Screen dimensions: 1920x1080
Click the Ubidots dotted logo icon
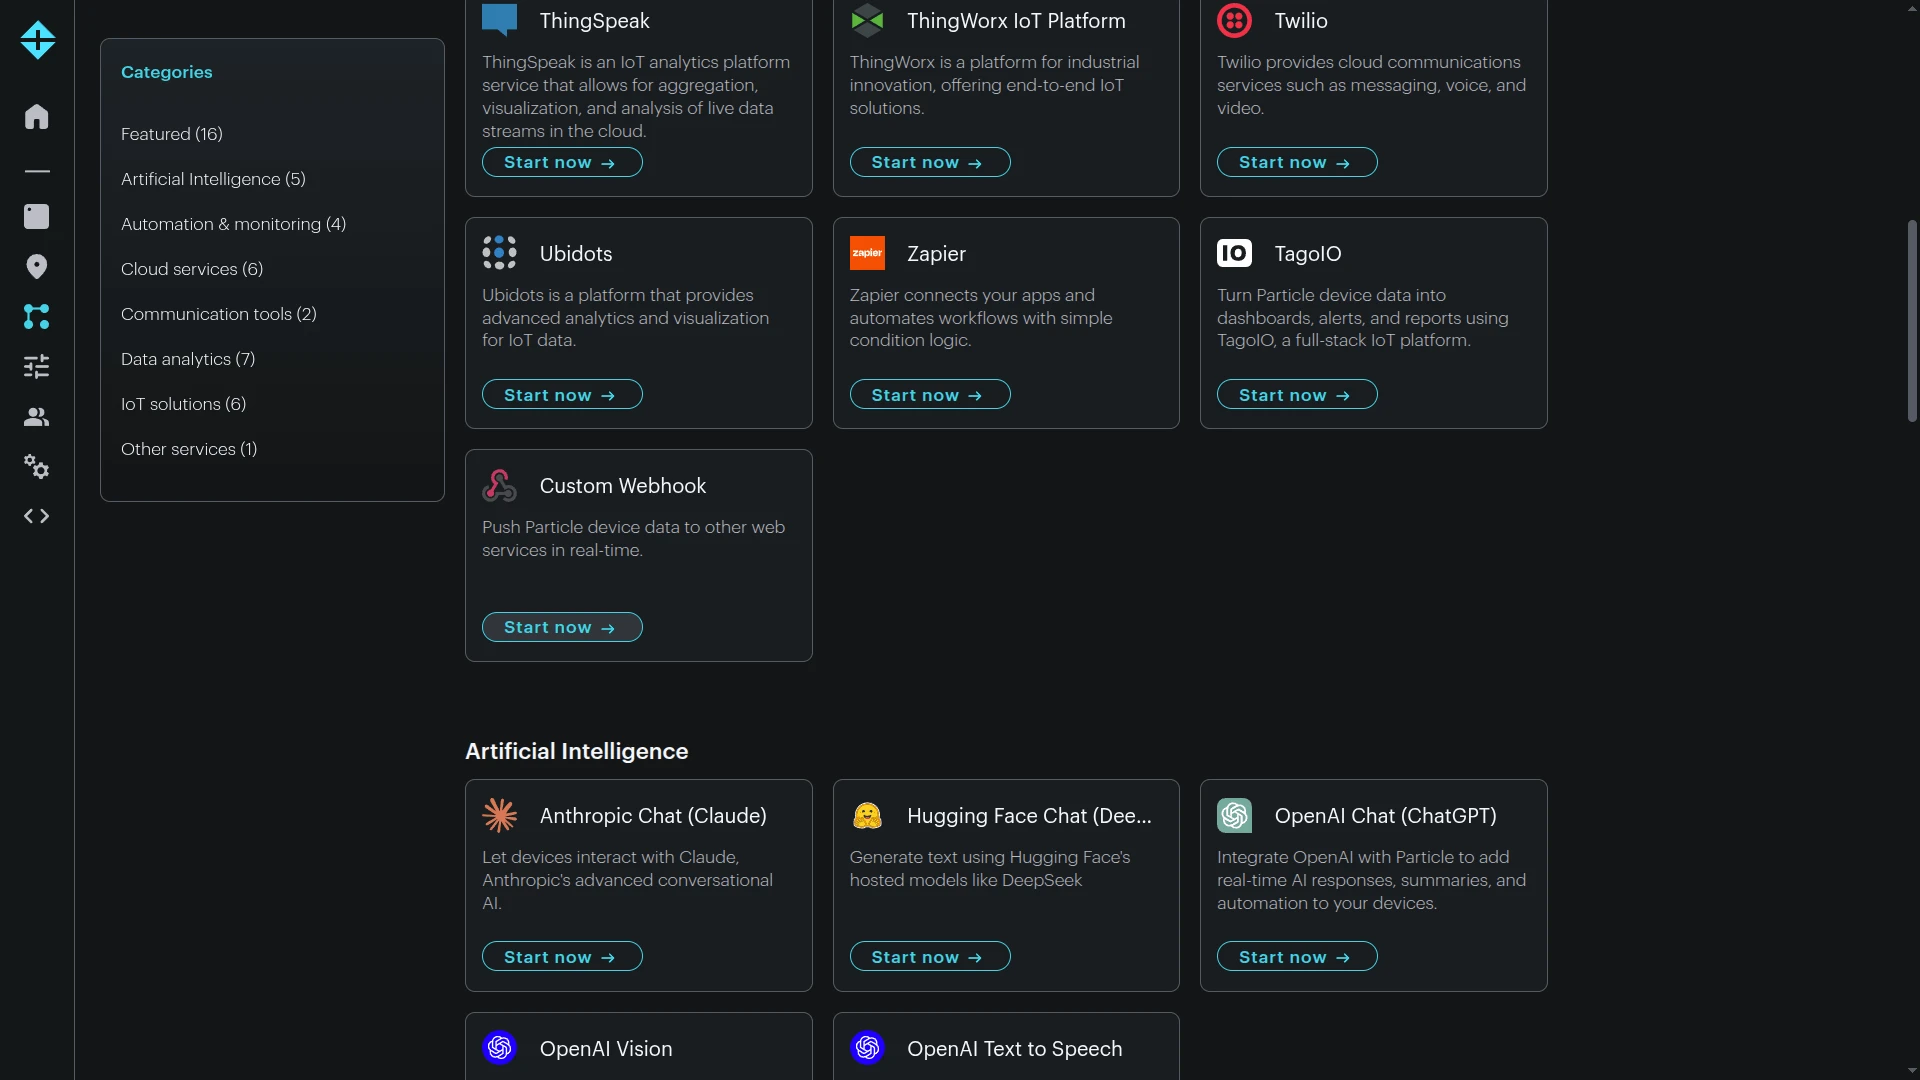[x=499, y=253]
